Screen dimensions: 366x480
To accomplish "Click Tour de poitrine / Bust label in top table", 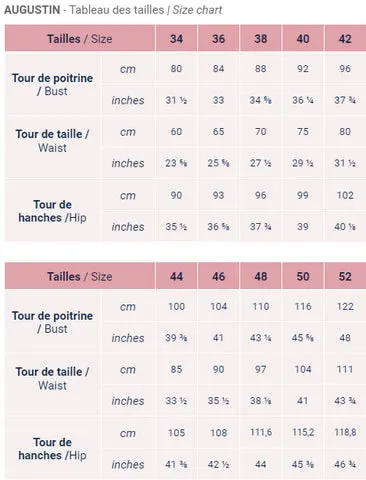I will pyautogui.click(x=52, y=84).
